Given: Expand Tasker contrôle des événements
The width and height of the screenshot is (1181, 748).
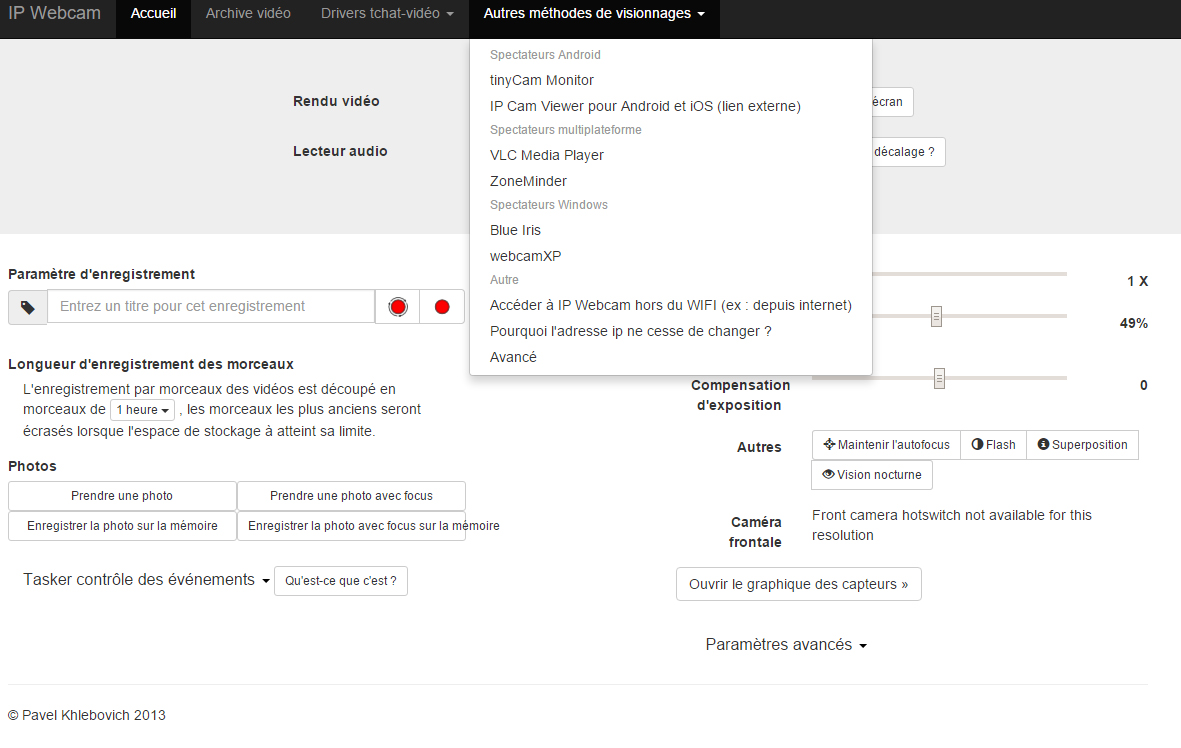Looking at the screenshot, I should click(146, 579).
